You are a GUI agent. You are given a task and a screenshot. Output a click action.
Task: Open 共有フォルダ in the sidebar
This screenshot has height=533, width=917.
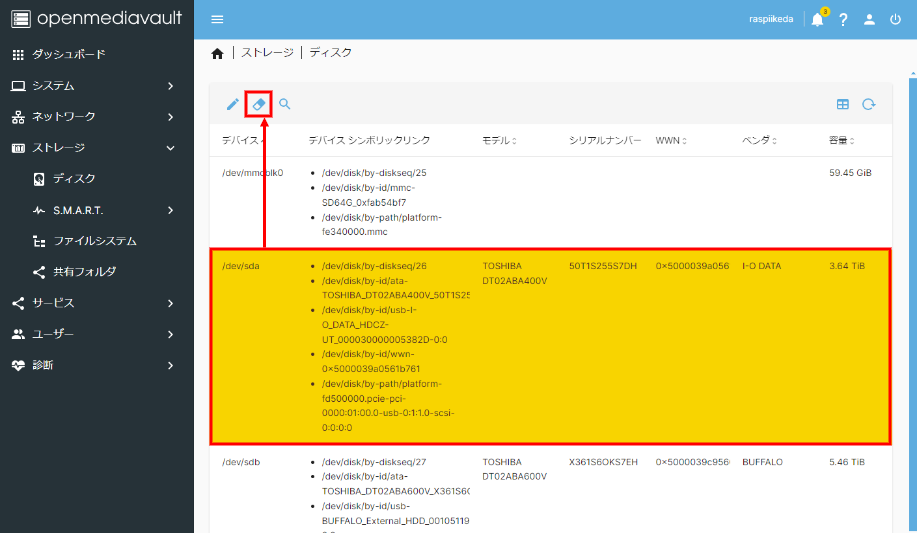[84, 272]
